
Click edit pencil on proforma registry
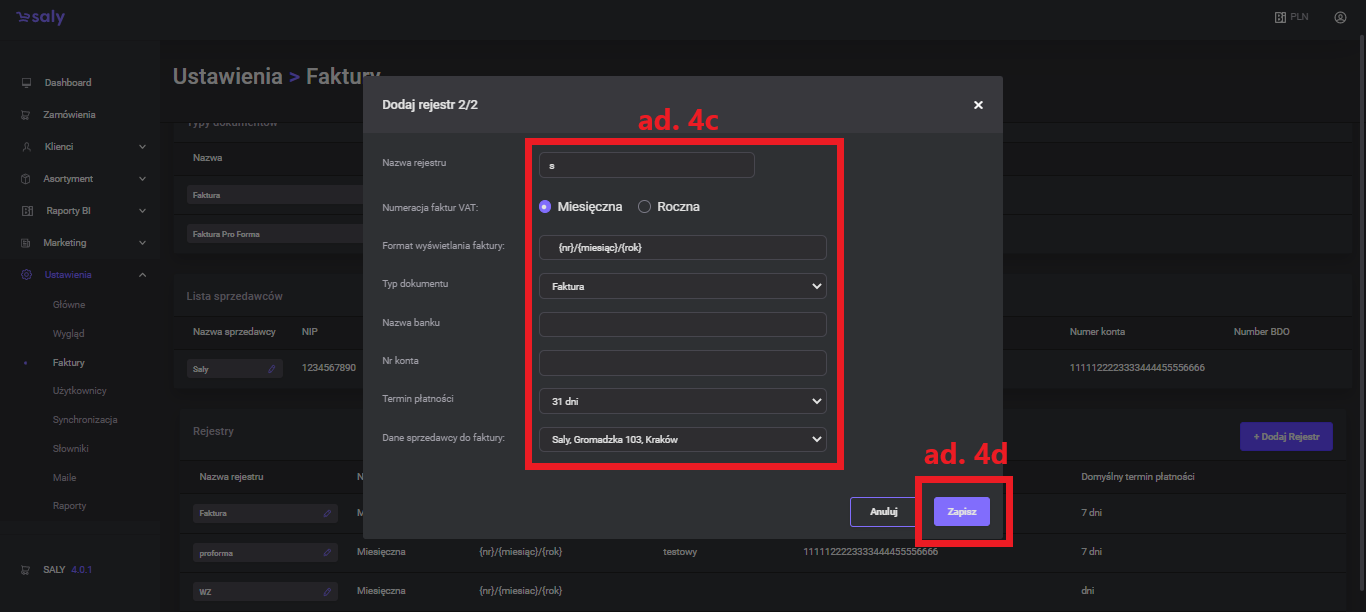[x=327, y=552]
